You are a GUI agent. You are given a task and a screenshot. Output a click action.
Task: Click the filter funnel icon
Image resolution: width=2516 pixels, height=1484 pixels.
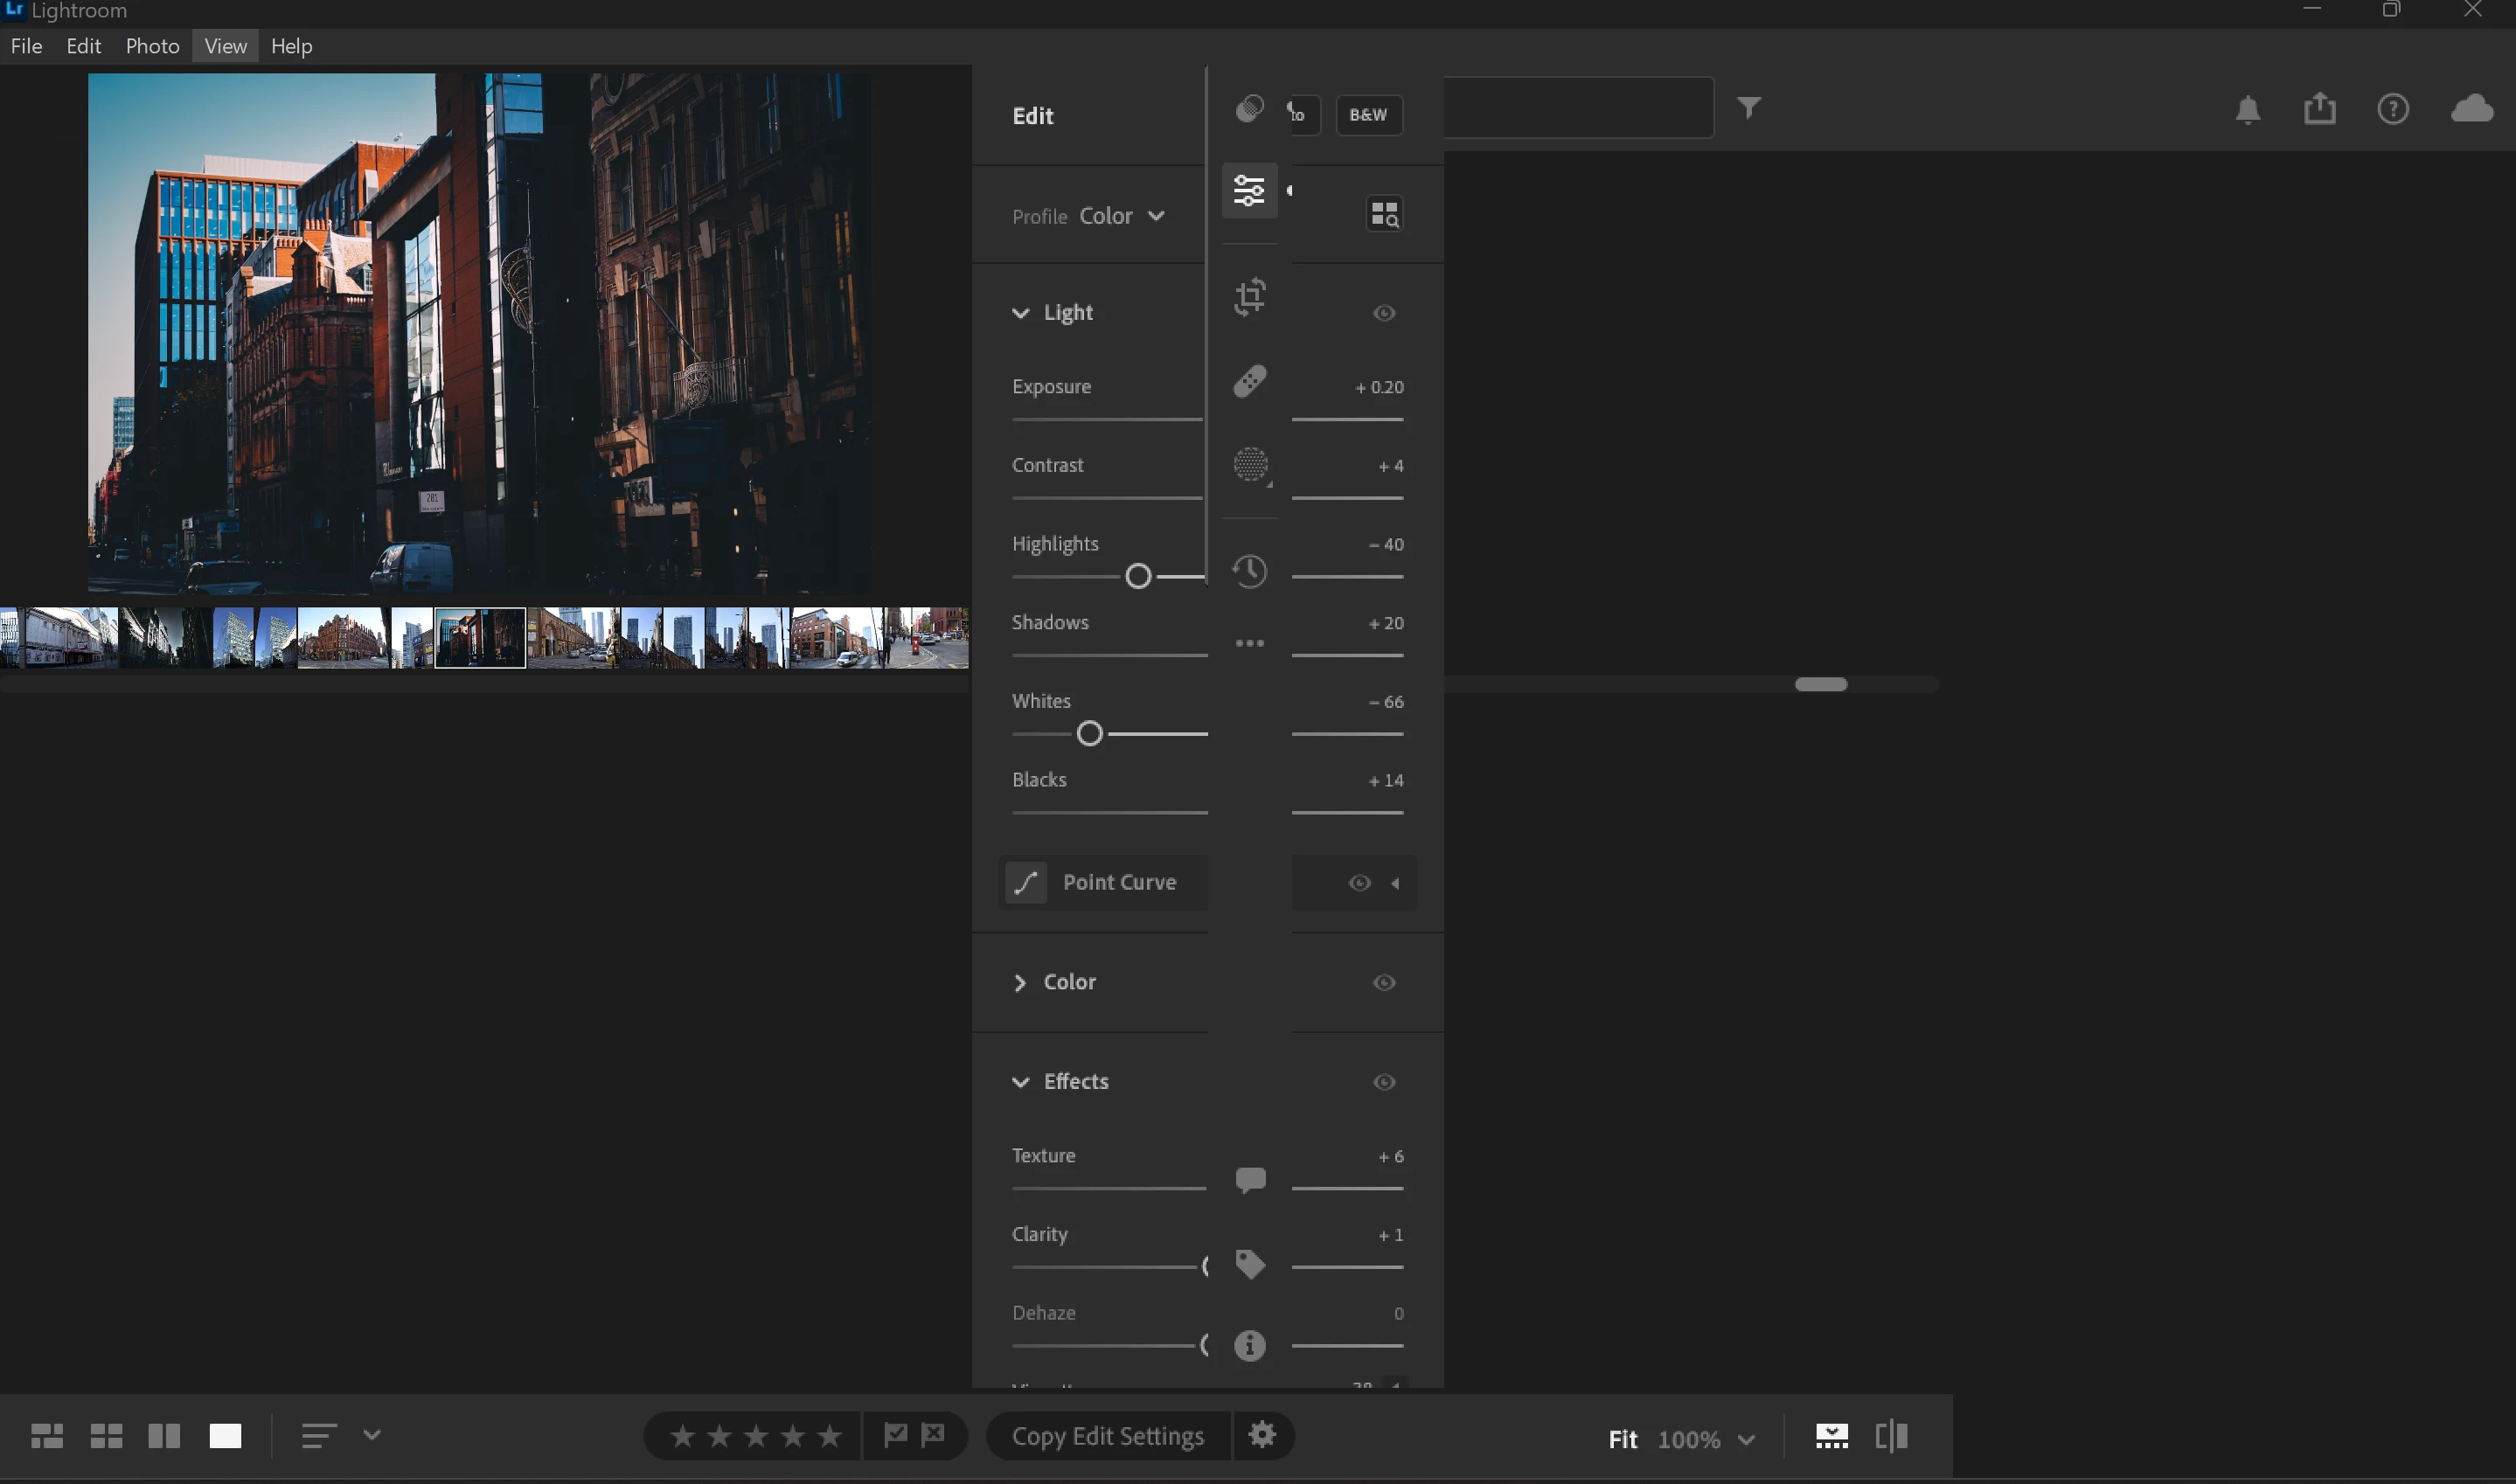click(1748, 107)
